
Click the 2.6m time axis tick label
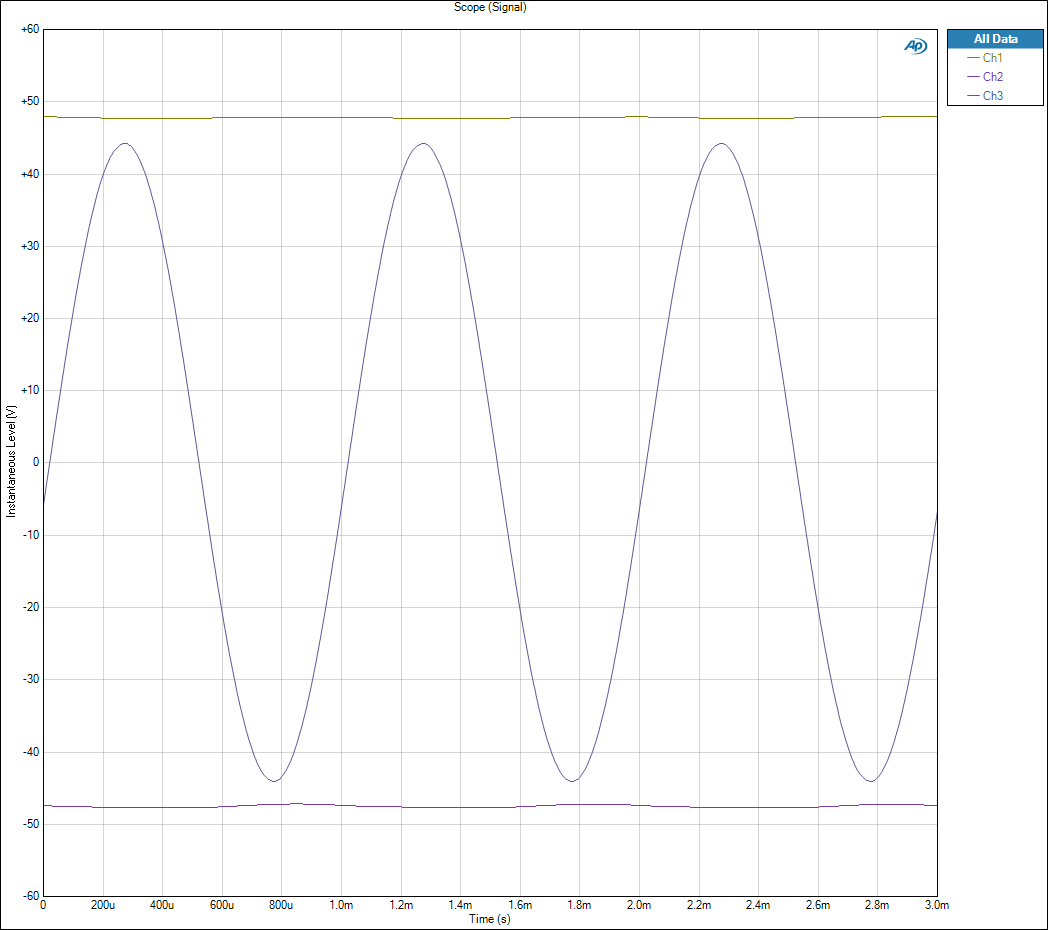coord(818,905)
